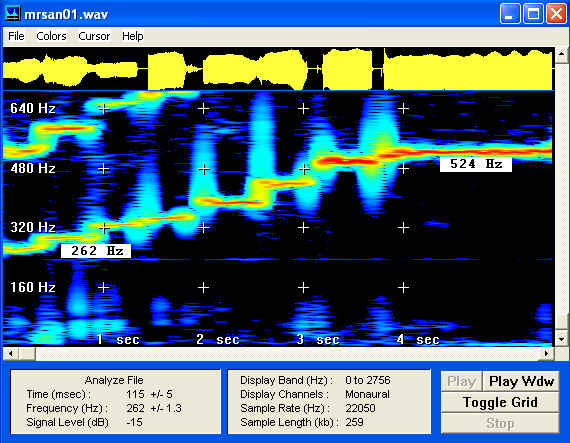Click the vertical scrollbar up arrow
Viewport: 570px width, 443px height.
[562, 55]
